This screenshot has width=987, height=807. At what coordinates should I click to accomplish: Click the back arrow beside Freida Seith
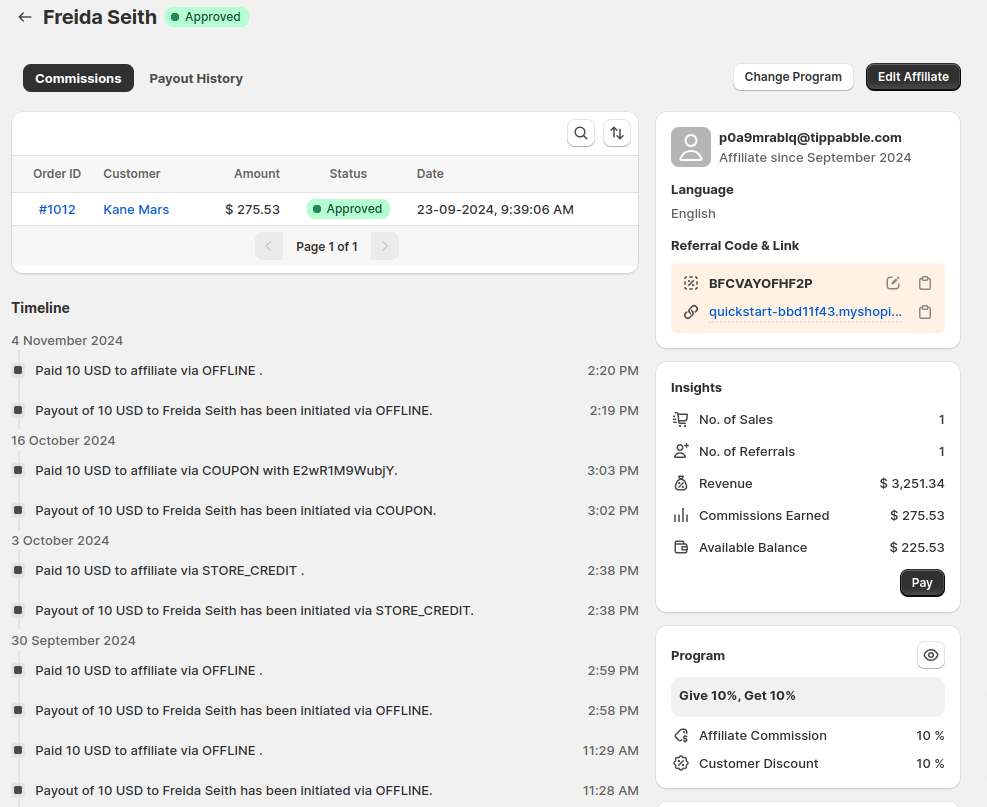25,17
